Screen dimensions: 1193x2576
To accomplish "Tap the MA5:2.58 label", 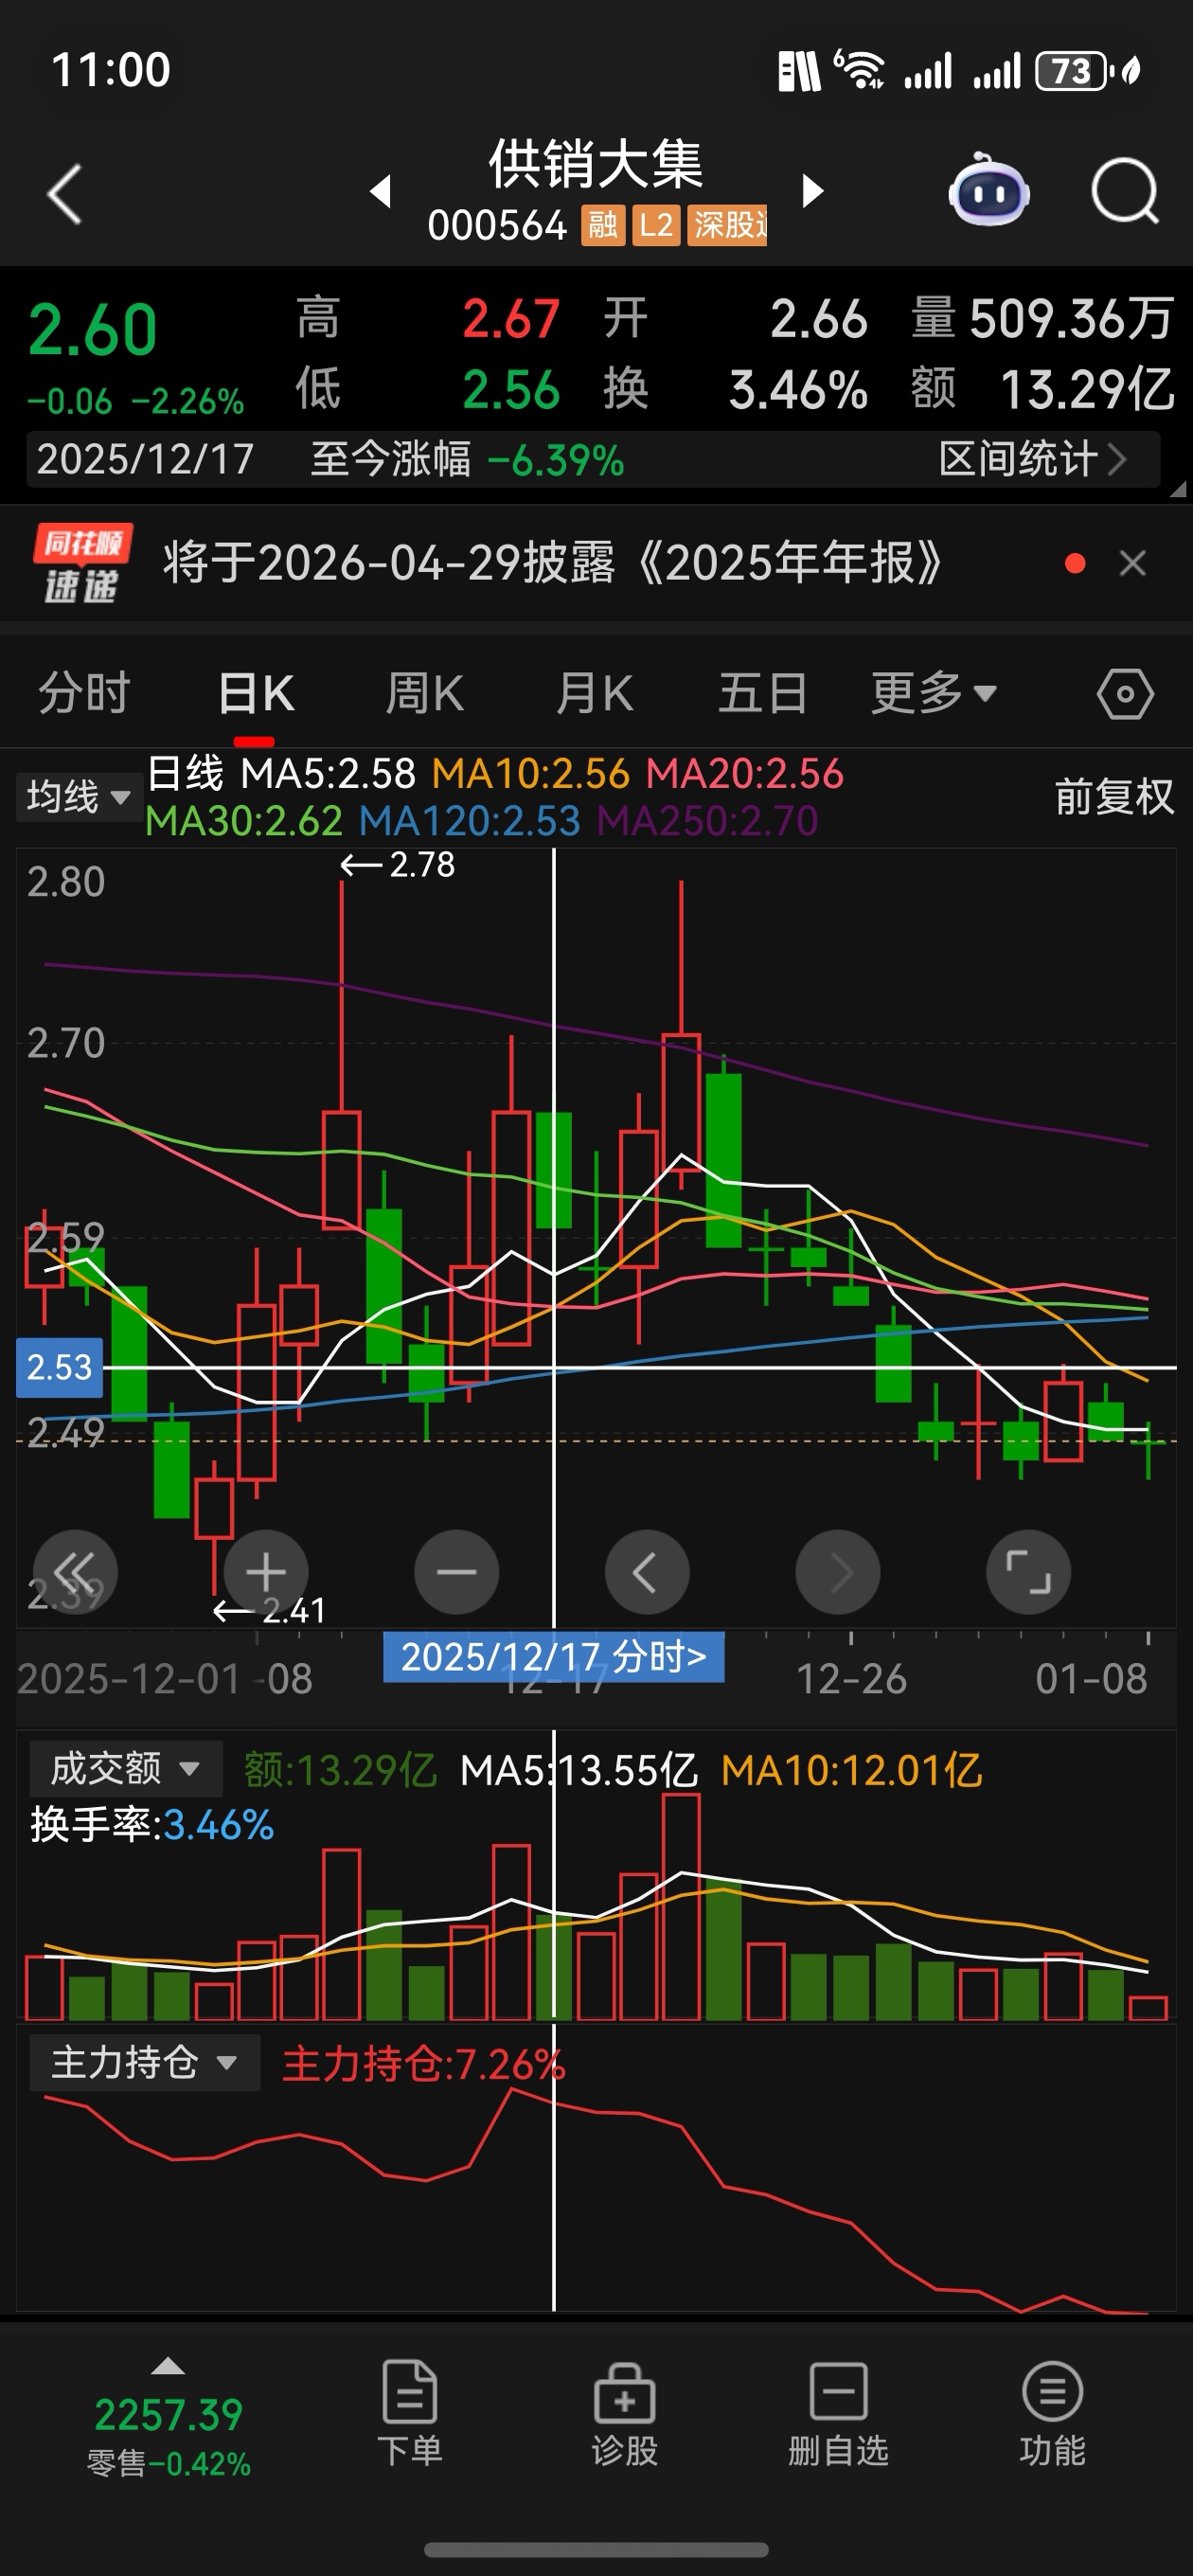I will tap(328, 774).
